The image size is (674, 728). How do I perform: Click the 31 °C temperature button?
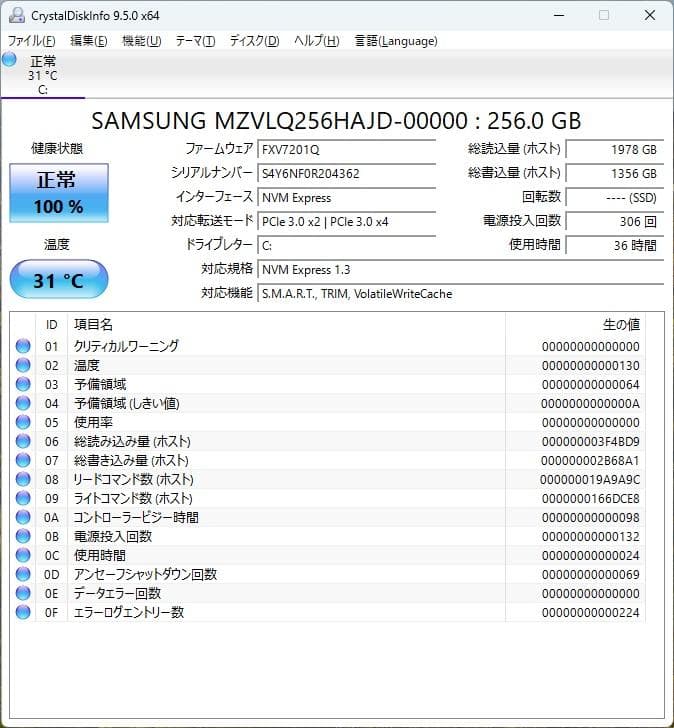pyautogui.click(x=59, y=280)
